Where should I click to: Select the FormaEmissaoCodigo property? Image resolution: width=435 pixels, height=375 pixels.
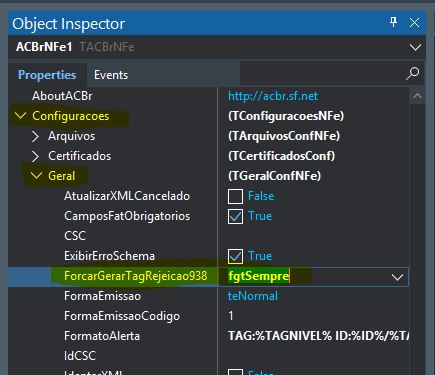point(122,316)
